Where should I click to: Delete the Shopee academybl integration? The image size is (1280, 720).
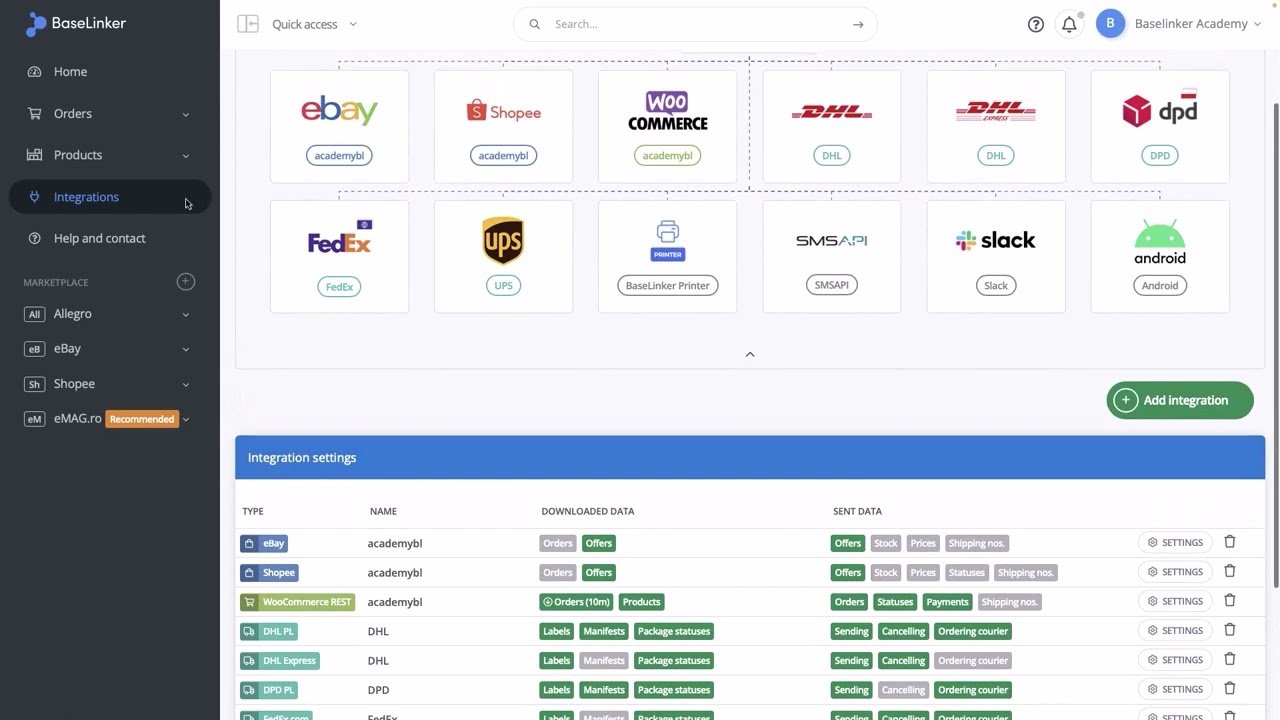point(1230,571)
